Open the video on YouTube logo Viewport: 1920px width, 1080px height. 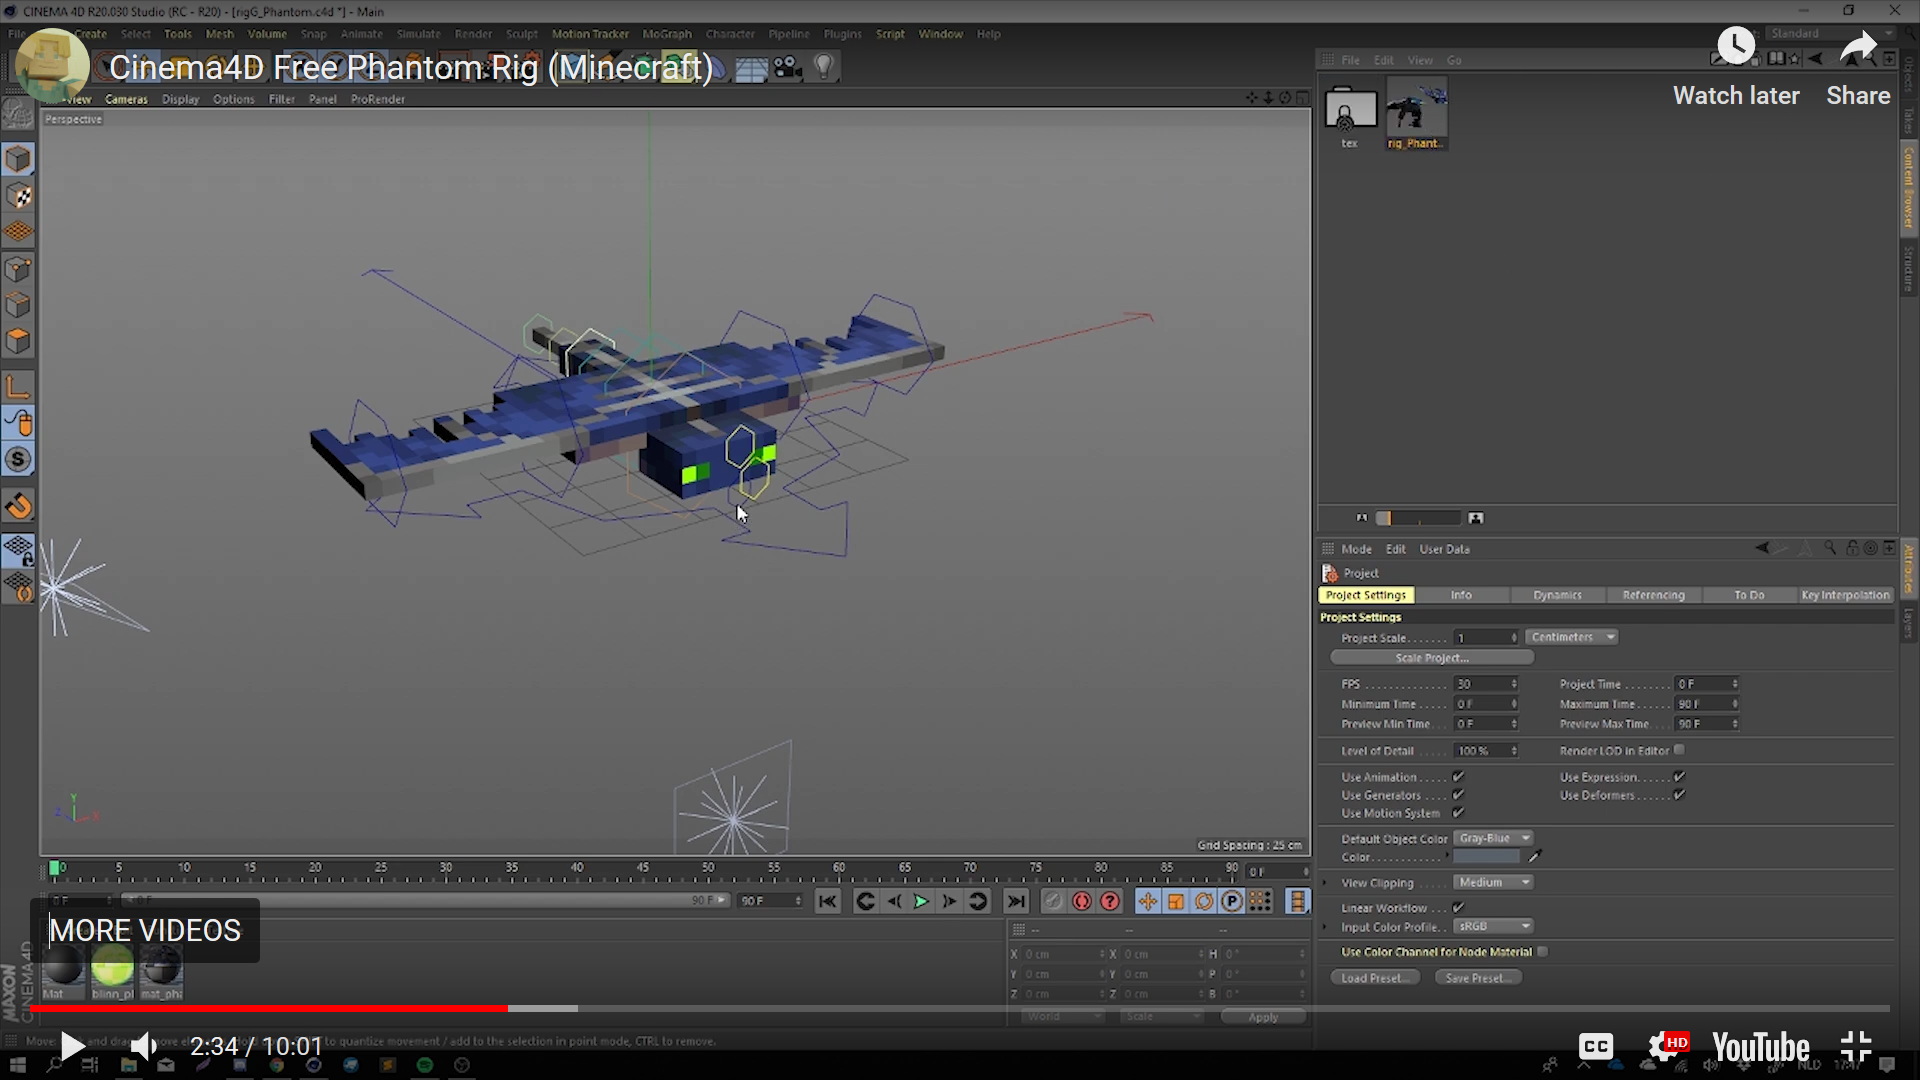(1761, 1047)
